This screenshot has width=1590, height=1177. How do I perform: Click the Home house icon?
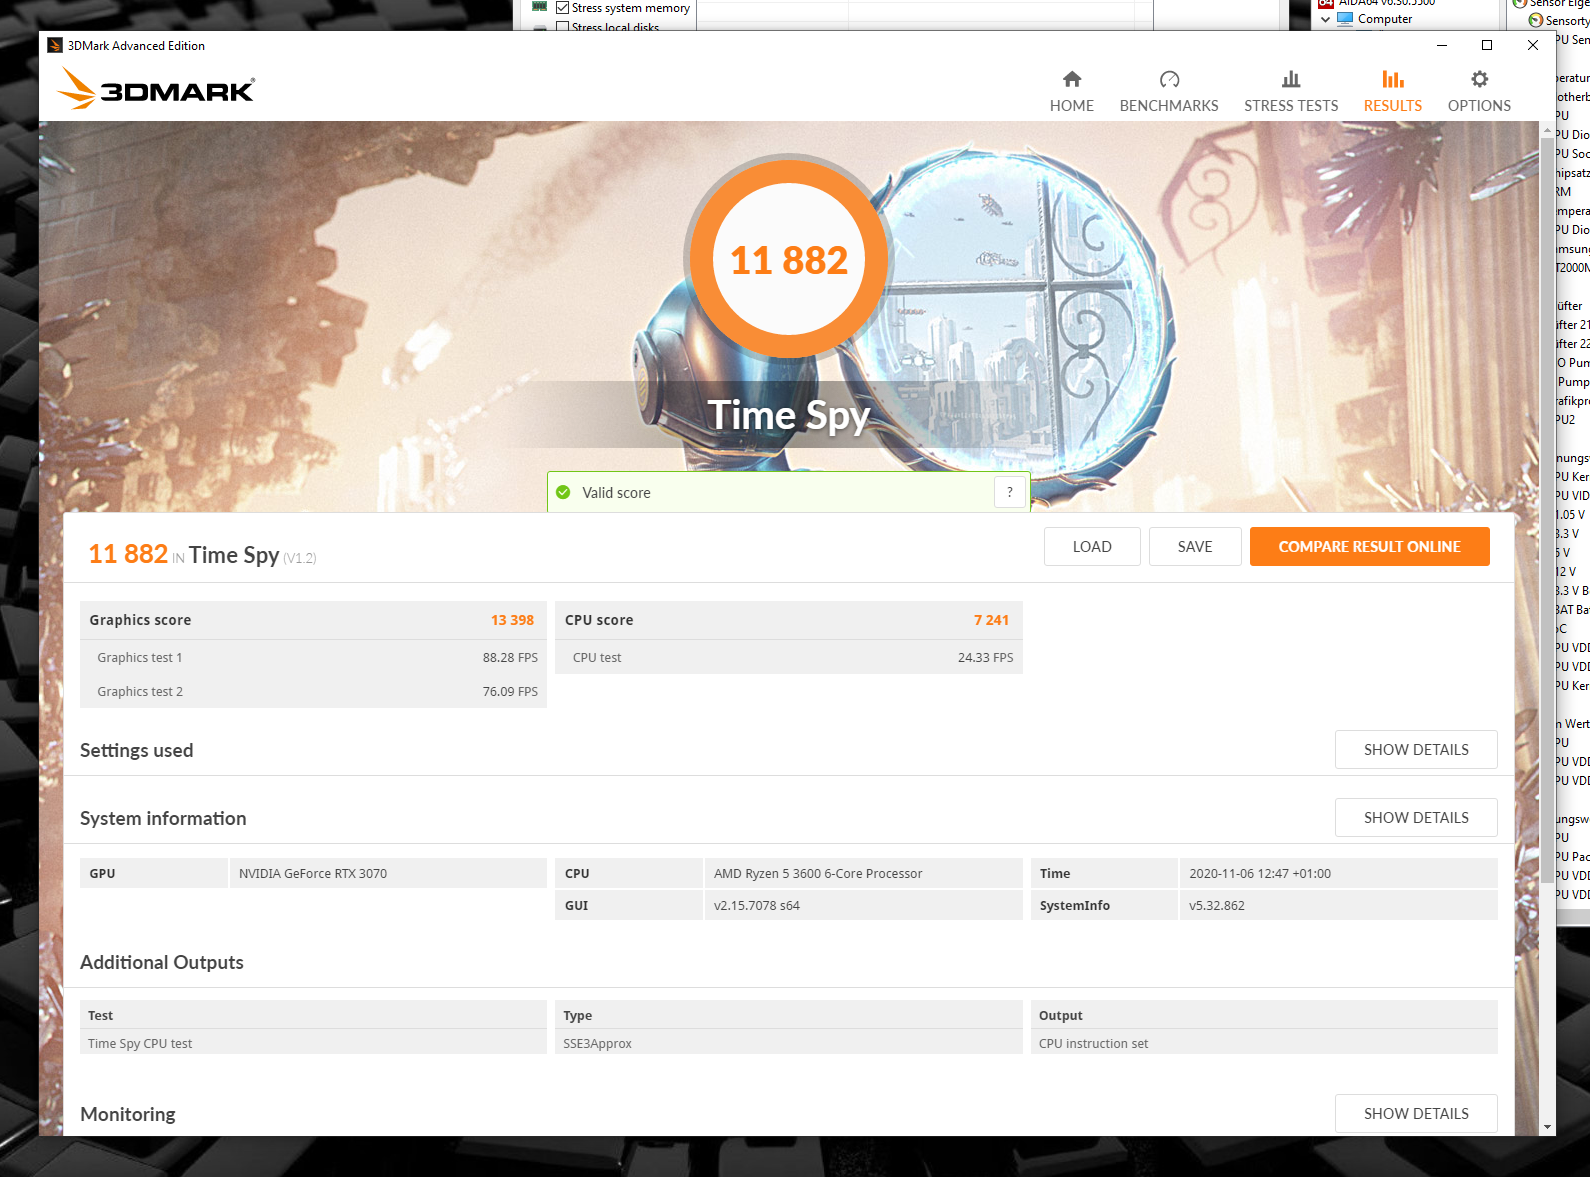1071,79
